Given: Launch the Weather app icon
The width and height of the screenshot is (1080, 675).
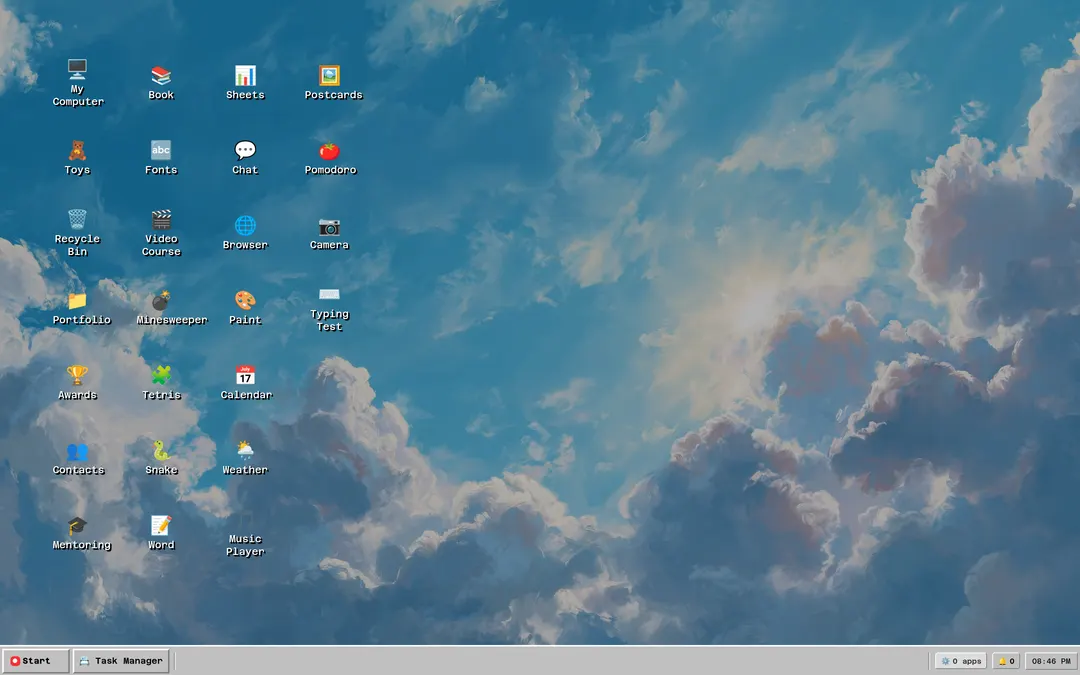Looking at the screenshot, I should [245, 450].
